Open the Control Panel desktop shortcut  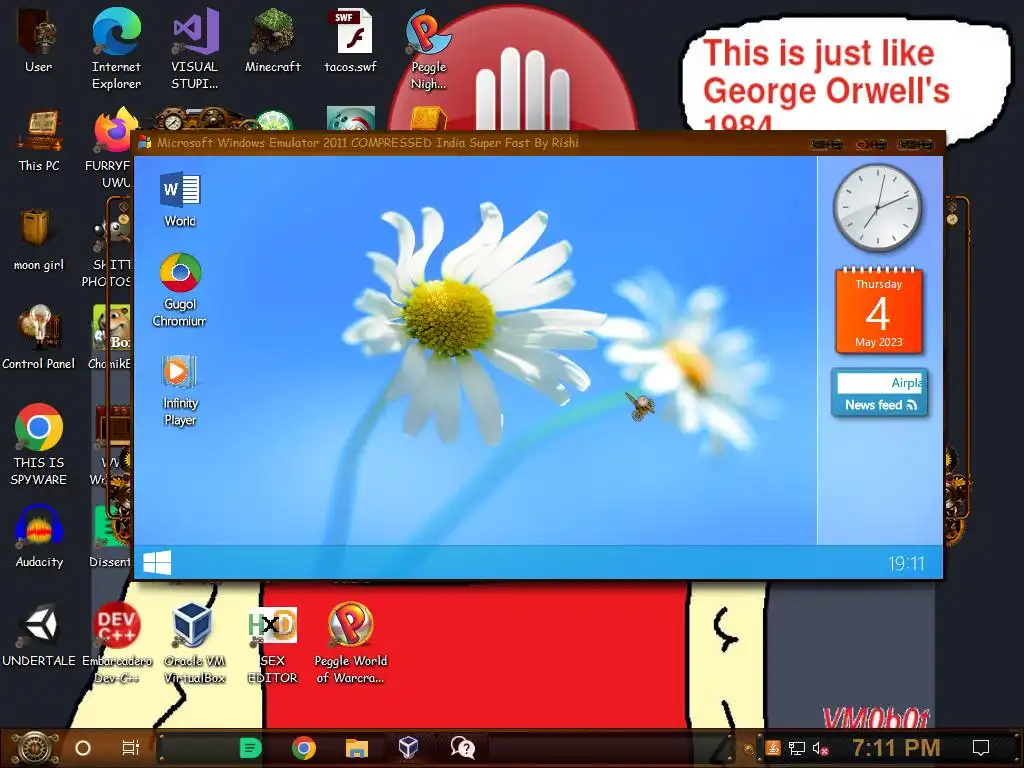pos(39,337)
